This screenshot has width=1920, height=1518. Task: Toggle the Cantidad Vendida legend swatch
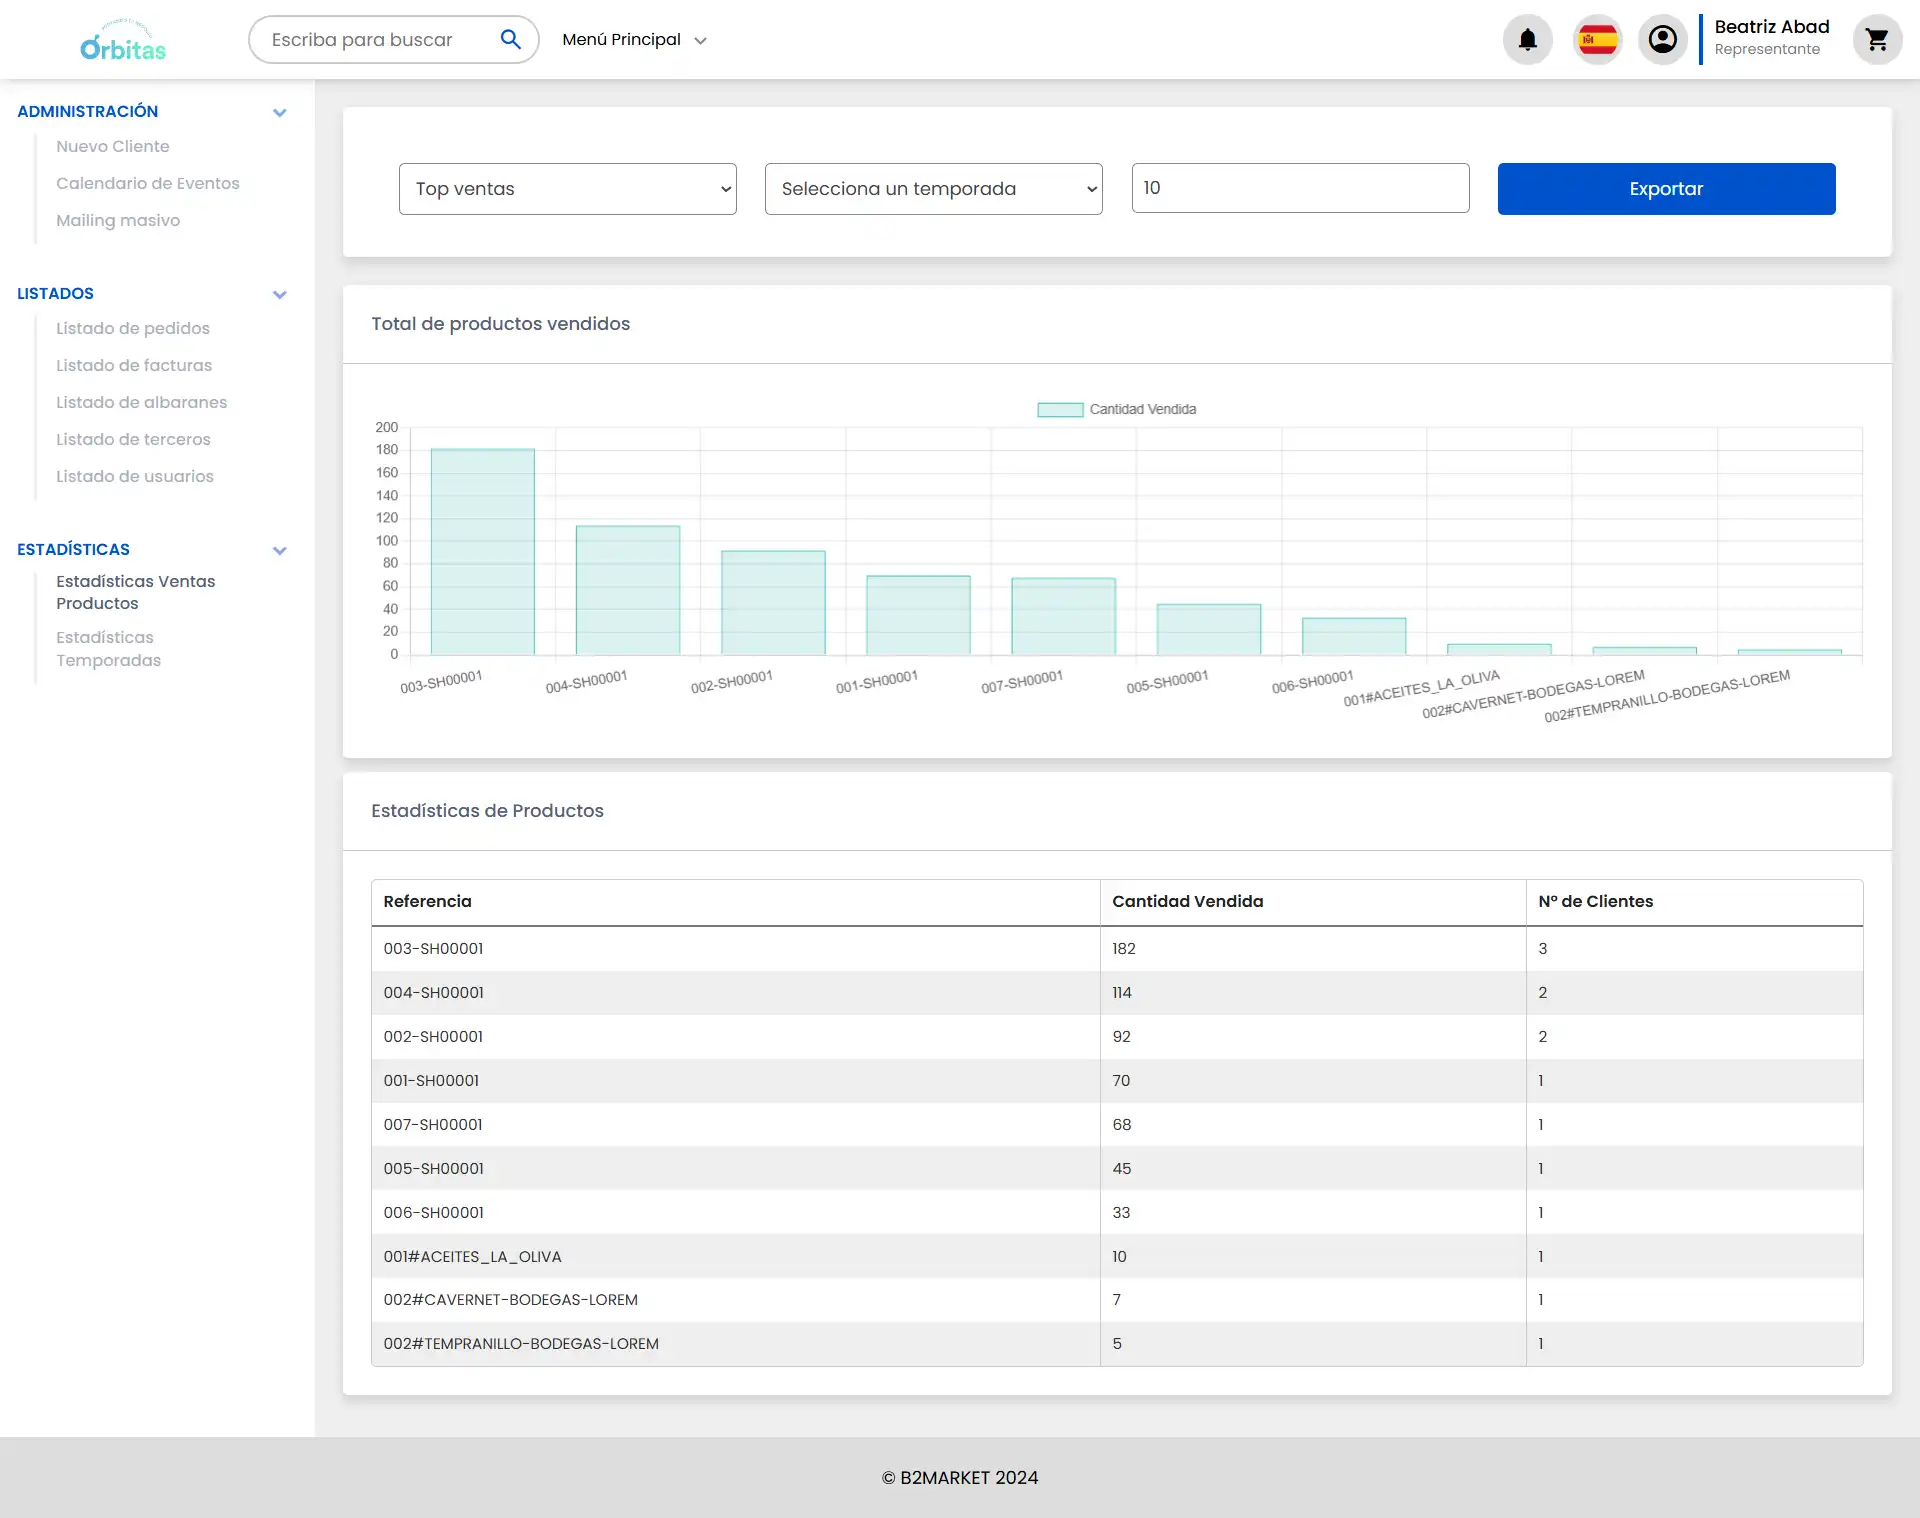pyautogui.click(x=1060, y=409)
